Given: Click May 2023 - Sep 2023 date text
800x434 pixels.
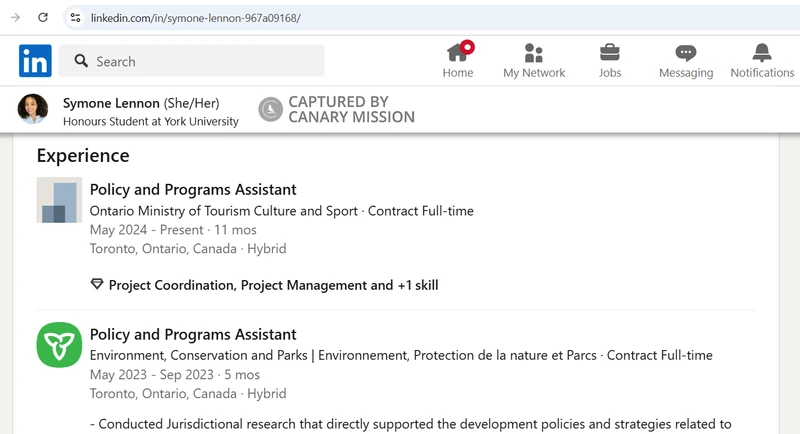Looking at the screenshot, I should coord(152,375).
